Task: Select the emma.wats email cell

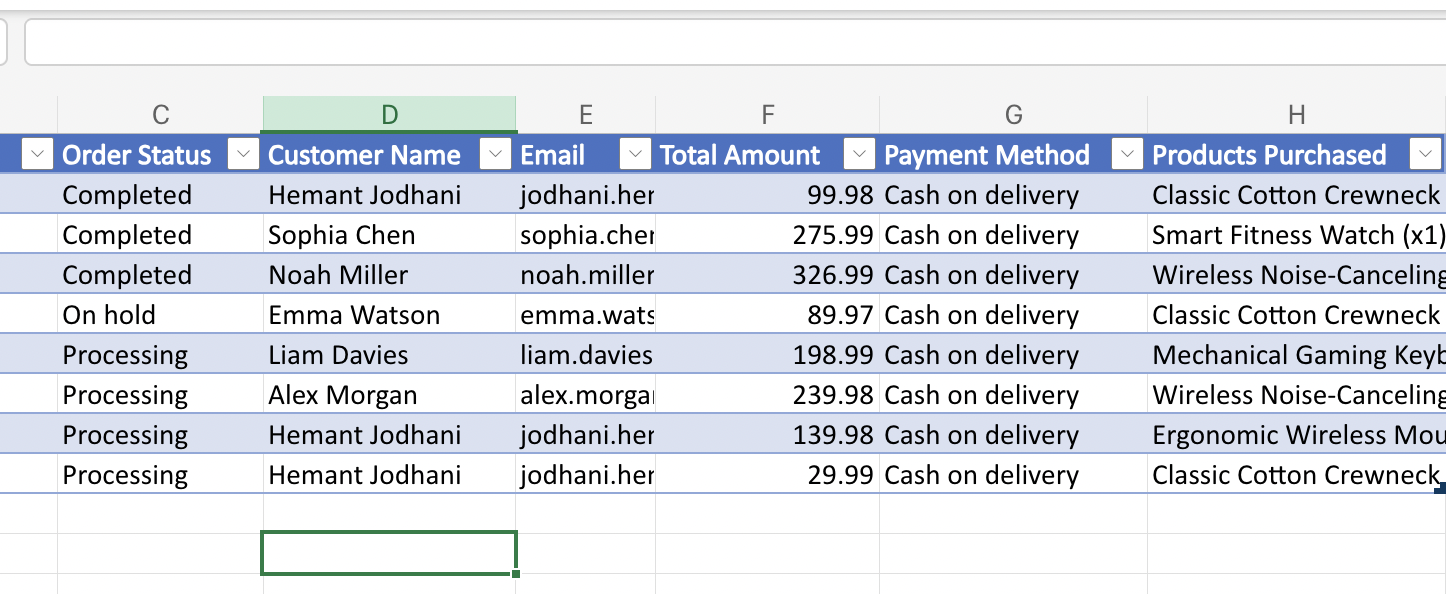Action: (x=585, y=315)
